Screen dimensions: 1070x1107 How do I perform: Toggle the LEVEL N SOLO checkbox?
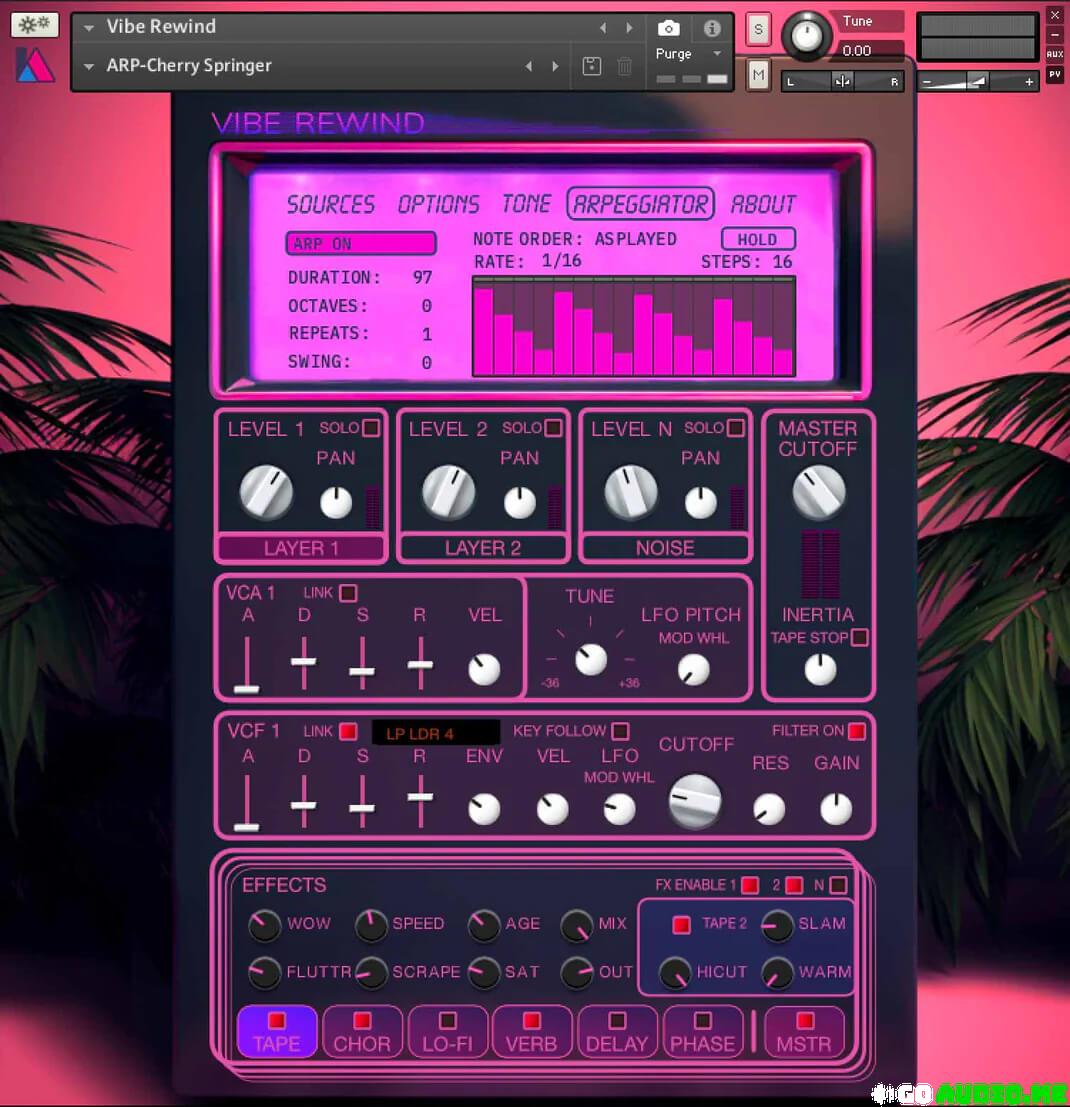pos(735,428)
